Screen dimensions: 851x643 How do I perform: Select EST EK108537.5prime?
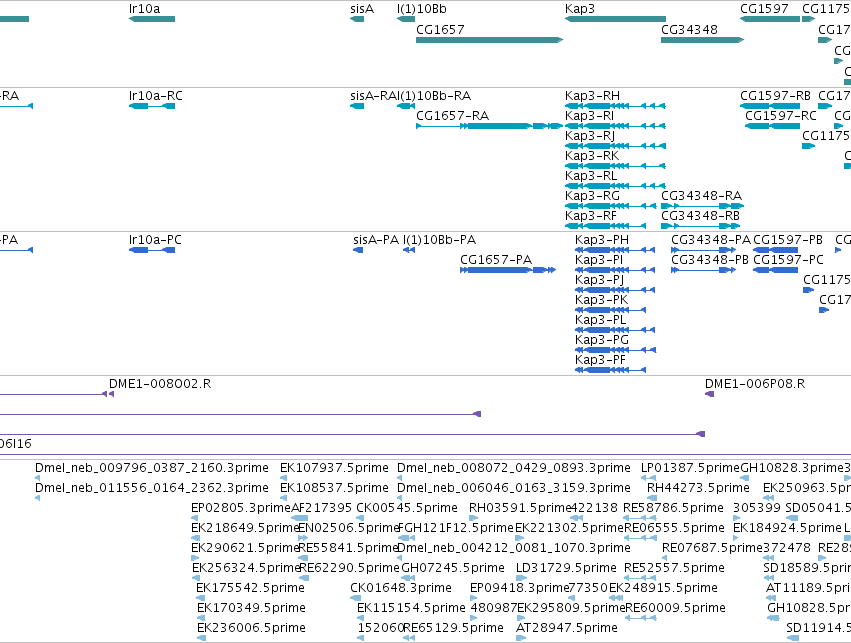283,498
